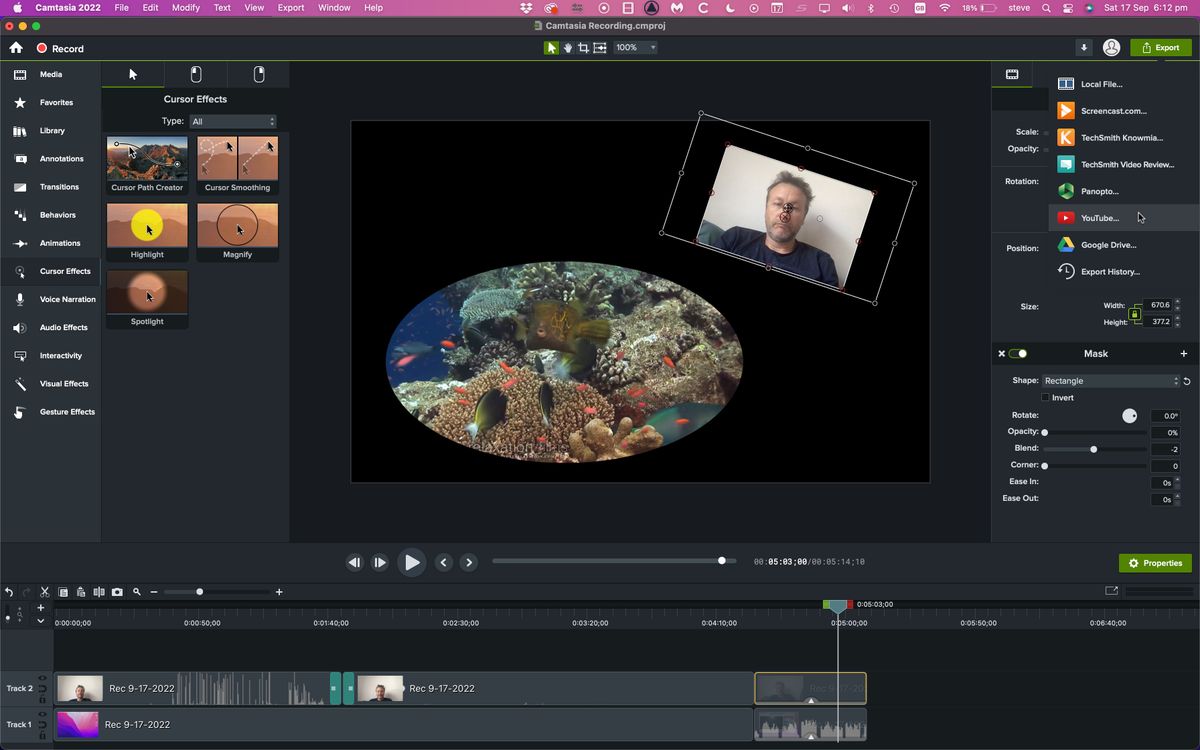Select the Pan tool above the canvas
Image resolution: width=1200 pixels, height=750 pixels.
pyautogui.click(x=567, y=47)
